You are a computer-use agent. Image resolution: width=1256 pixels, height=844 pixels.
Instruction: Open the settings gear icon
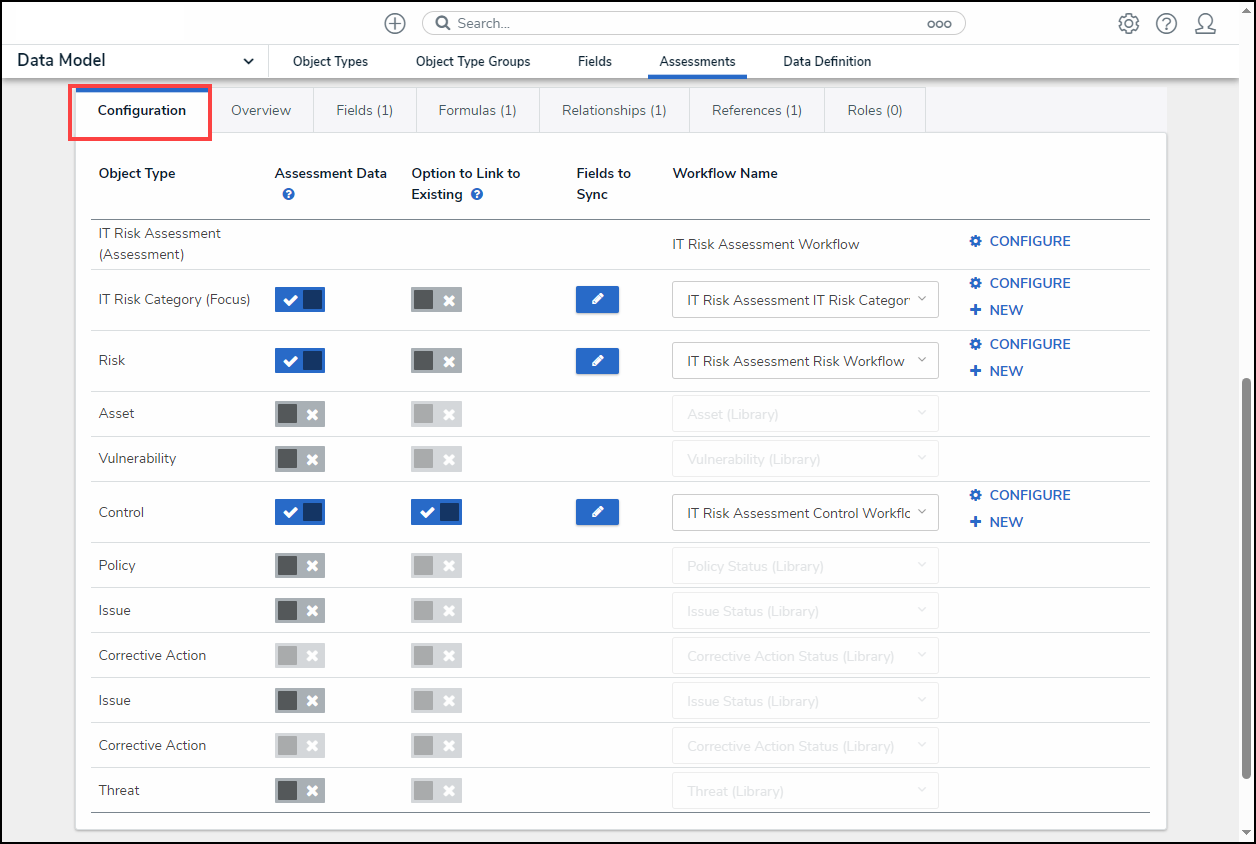tap(1129, 23)
